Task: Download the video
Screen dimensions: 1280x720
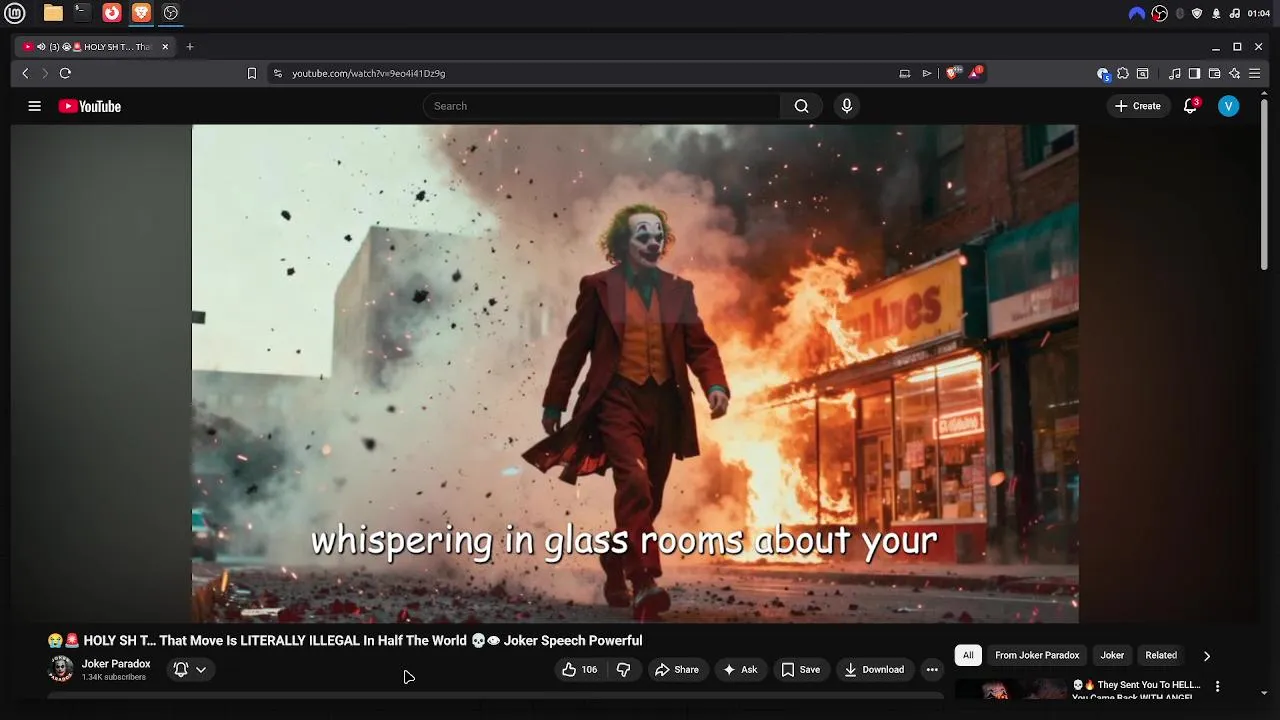Action: pos(874,670)
